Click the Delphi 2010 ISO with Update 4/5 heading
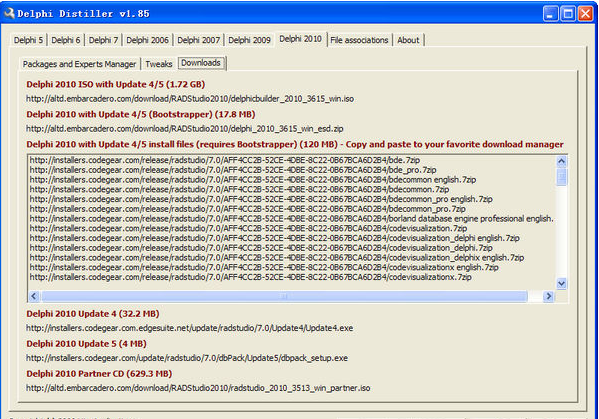Image resolution: width=599 pixels, height=419 pixels. coord(115,84)
